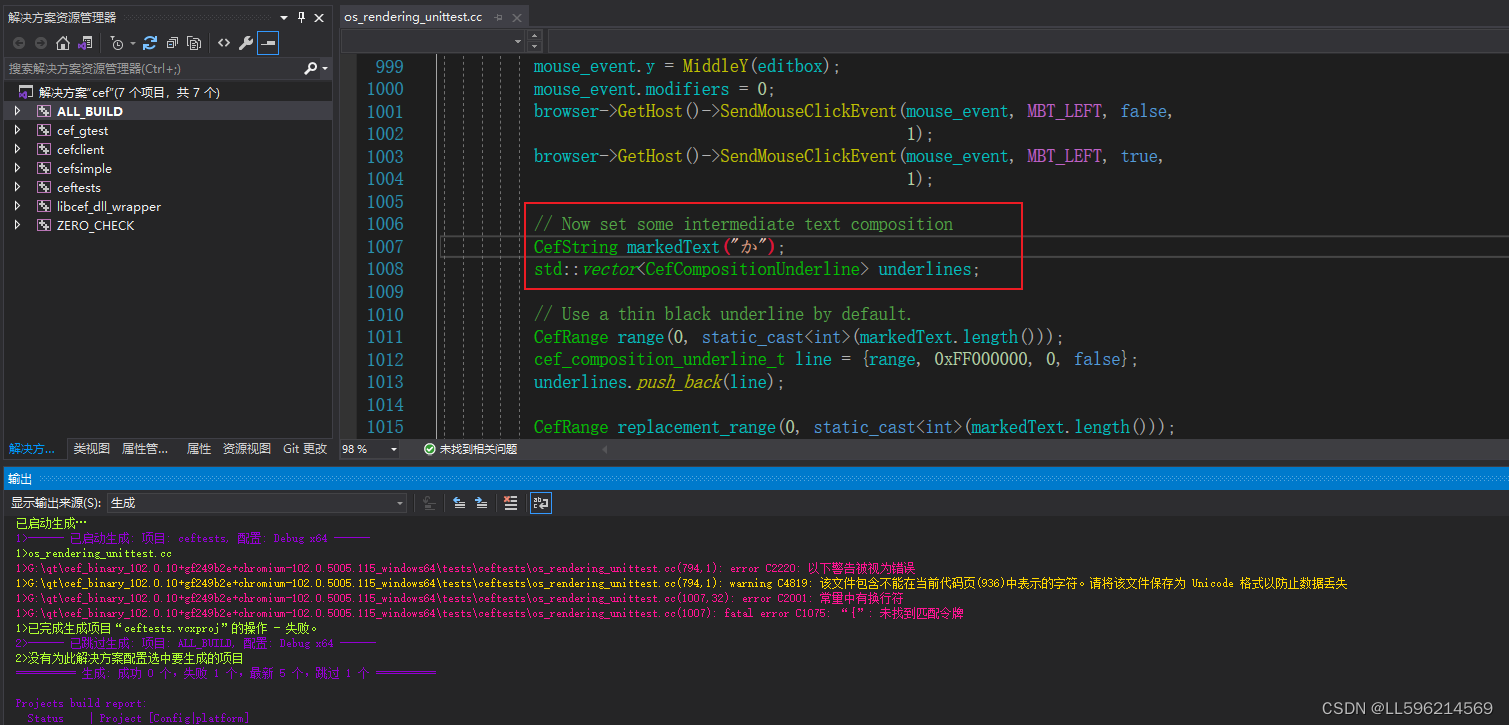1509x725 pixels.
Task: Select solution 'cef' root node
Action: (x=129, y=92)
